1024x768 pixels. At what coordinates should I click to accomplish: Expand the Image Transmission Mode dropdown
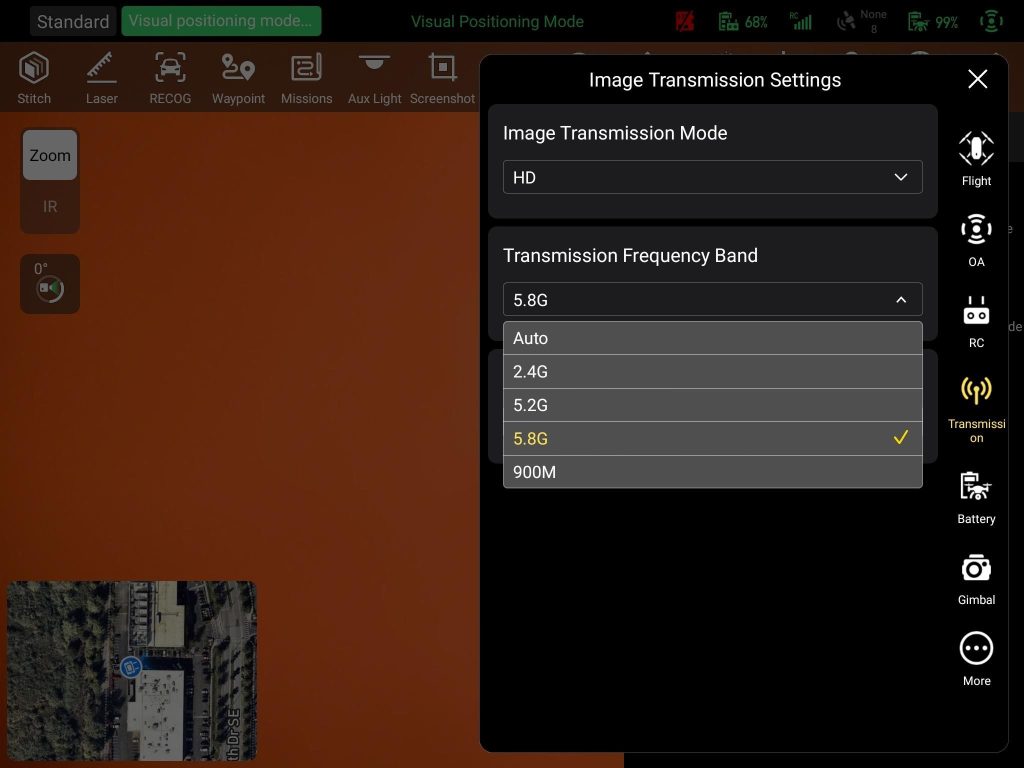712,178
